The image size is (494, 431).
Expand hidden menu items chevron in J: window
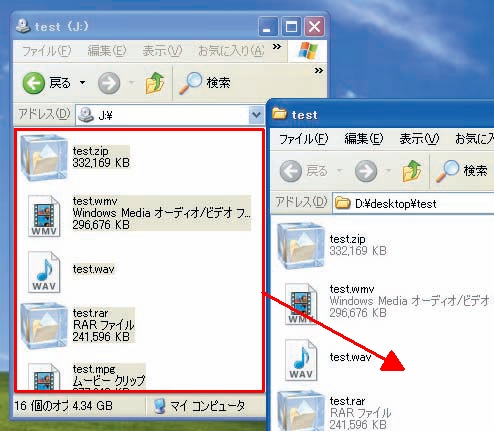277,46
